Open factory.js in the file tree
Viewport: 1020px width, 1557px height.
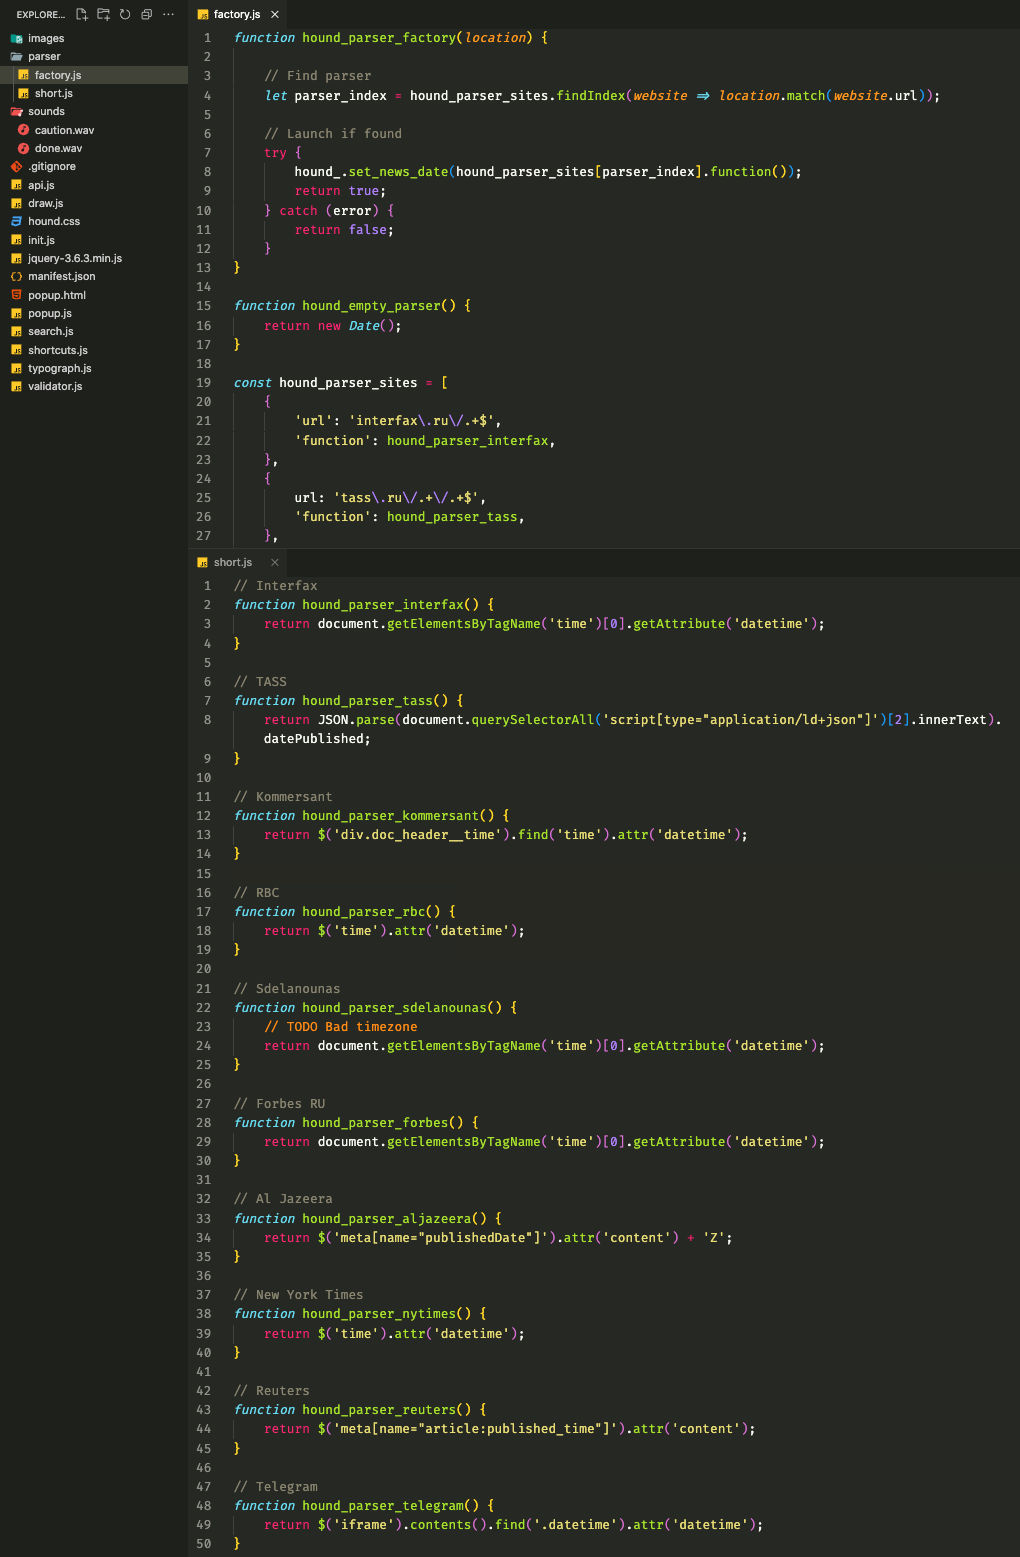94,75
